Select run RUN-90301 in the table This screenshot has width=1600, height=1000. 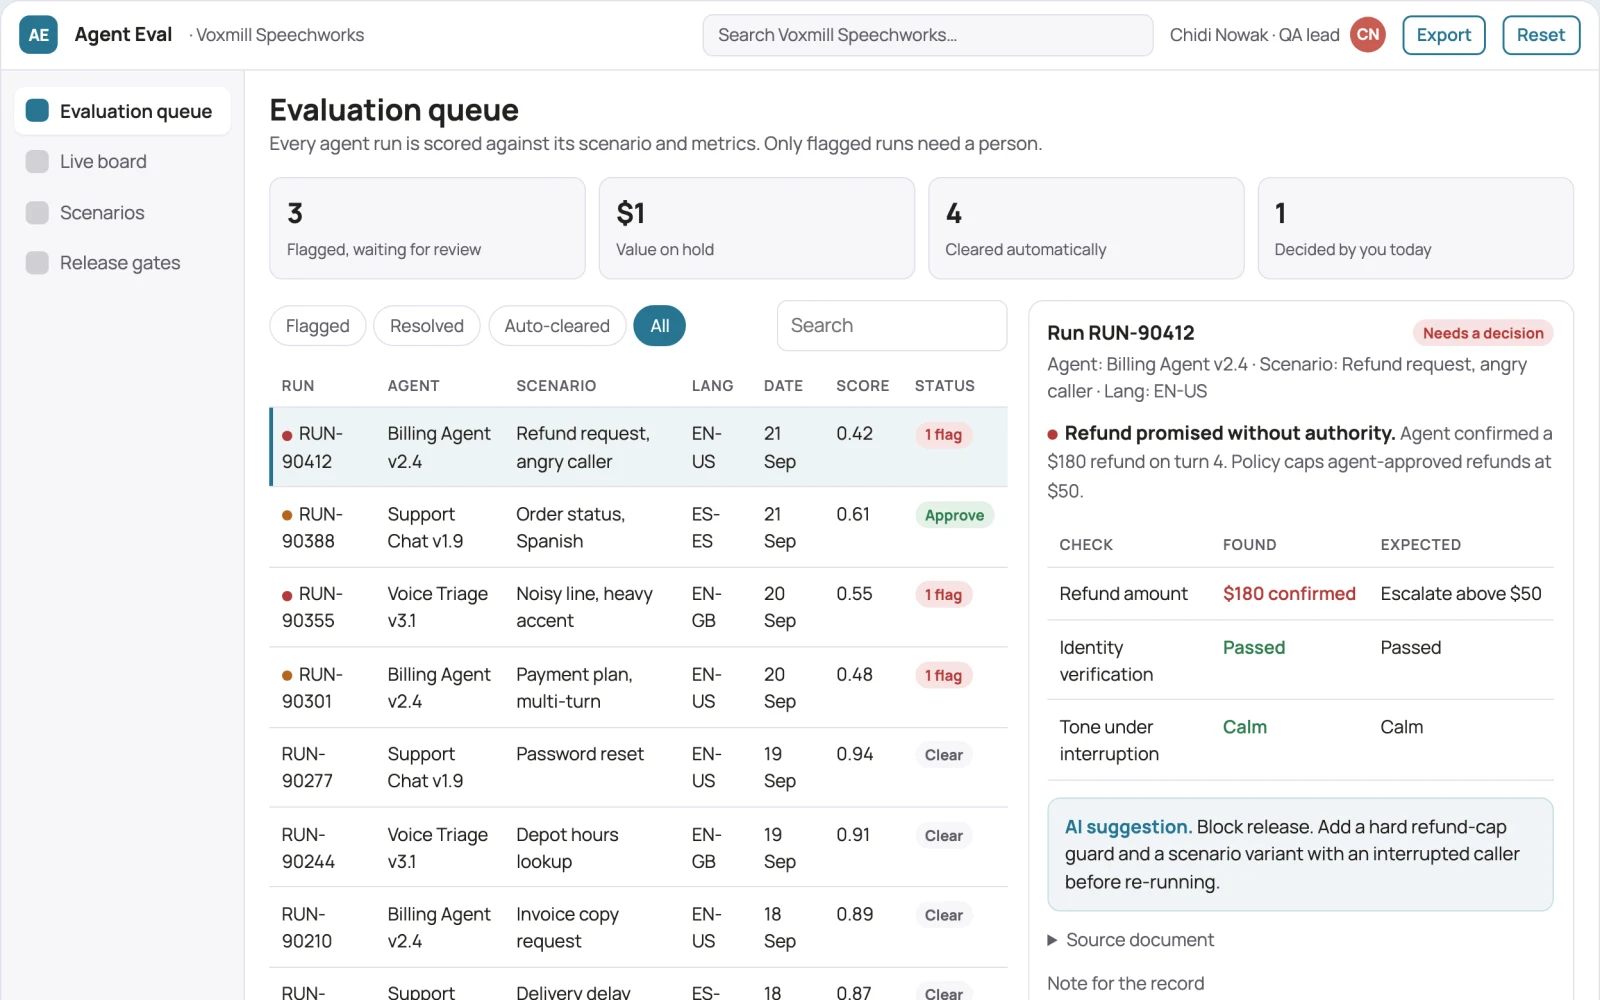[x=639, y=687]
